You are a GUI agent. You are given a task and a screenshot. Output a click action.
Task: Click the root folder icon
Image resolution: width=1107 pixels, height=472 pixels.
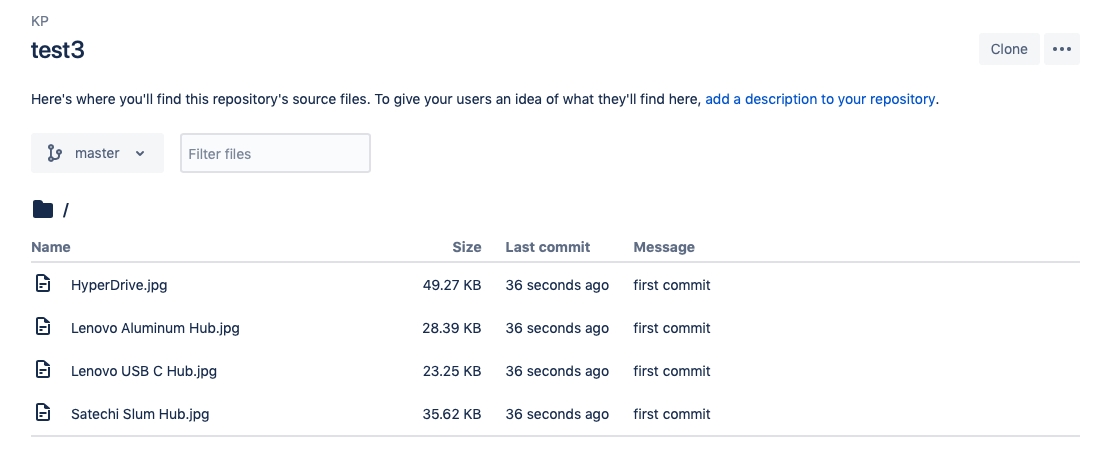point(43,209)
